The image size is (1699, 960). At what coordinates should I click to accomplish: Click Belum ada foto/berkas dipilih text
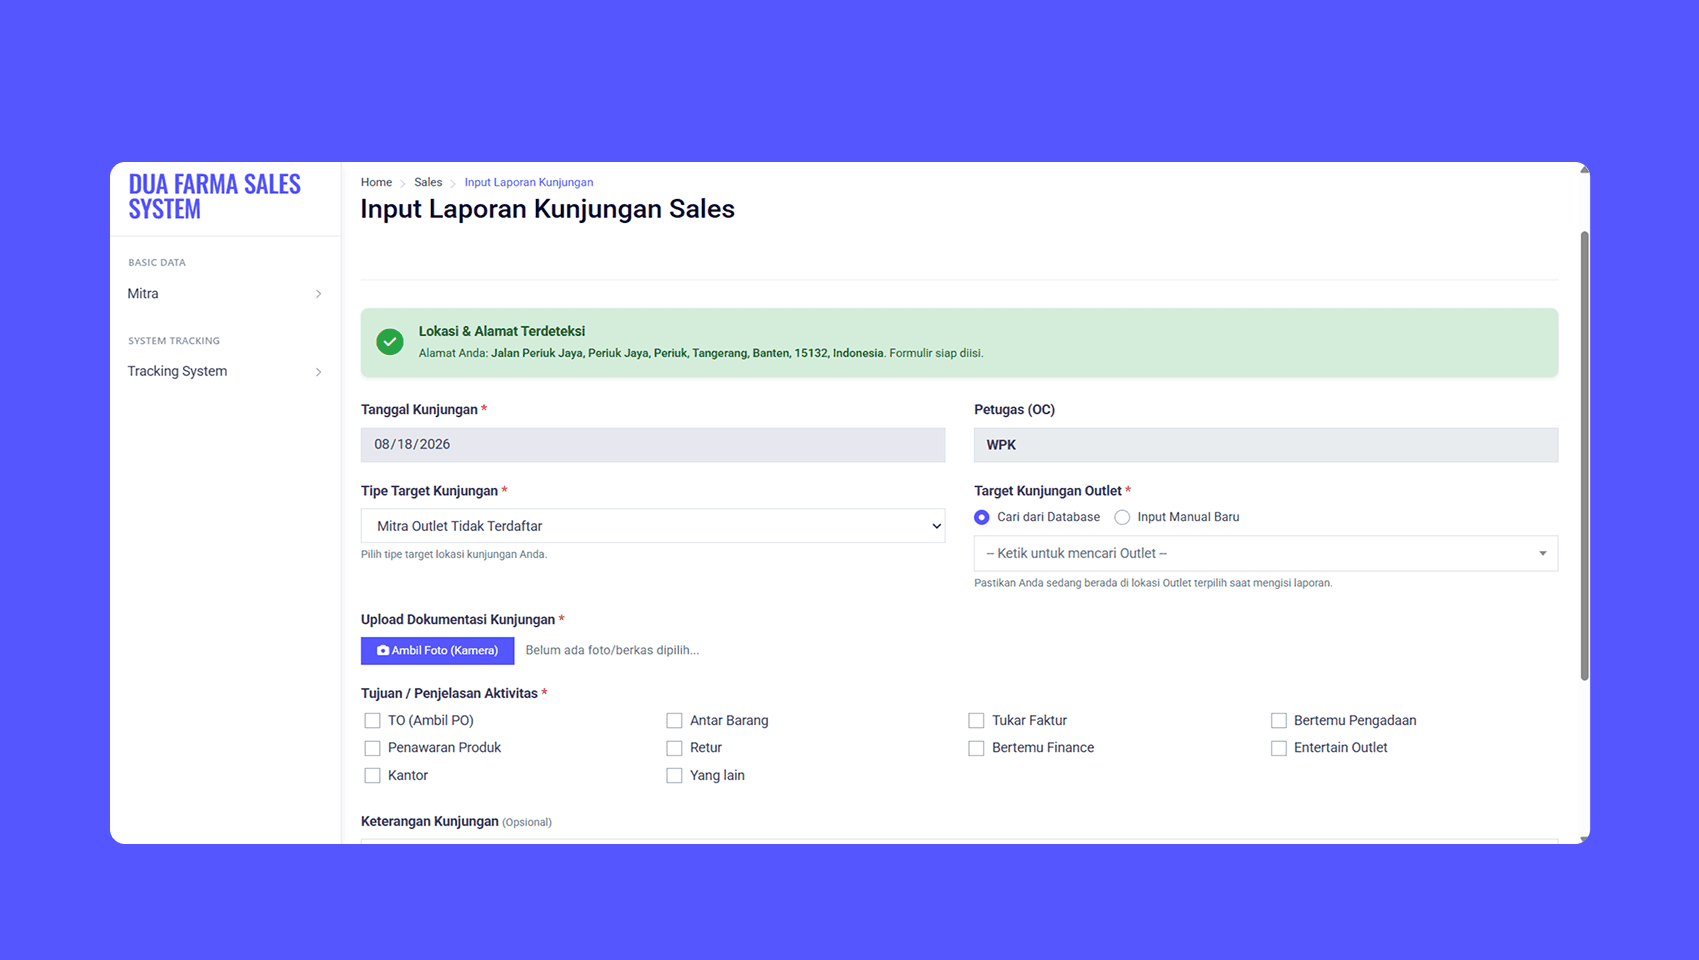pyautogui.click(x=612, y=650)
